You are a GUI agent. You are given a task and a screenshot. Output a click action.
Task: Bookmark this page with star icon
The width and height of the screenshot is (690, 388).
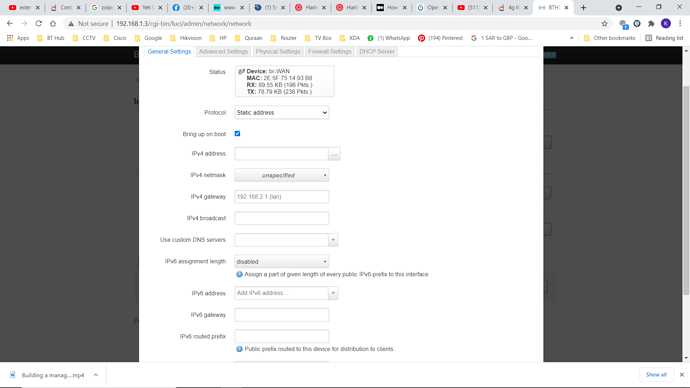[x=605, y=24]
